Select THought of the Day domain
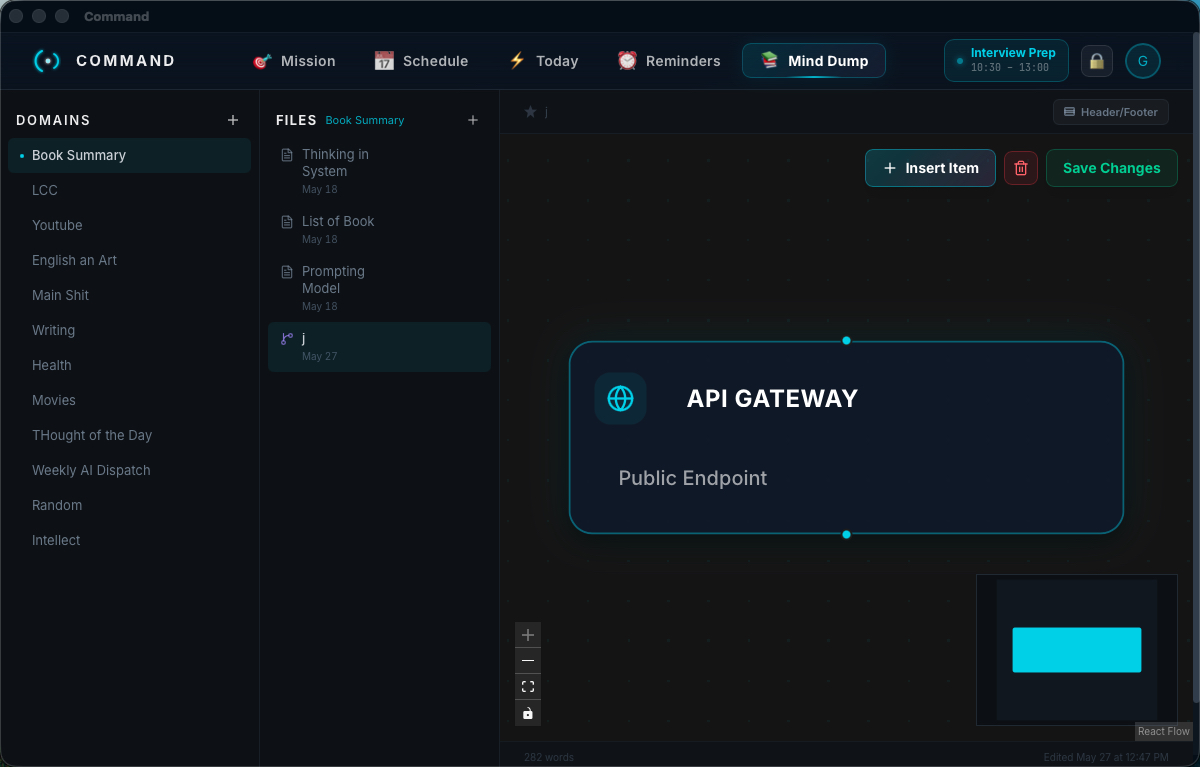Screen dimensions: 1200x767 tap(129, 435)
